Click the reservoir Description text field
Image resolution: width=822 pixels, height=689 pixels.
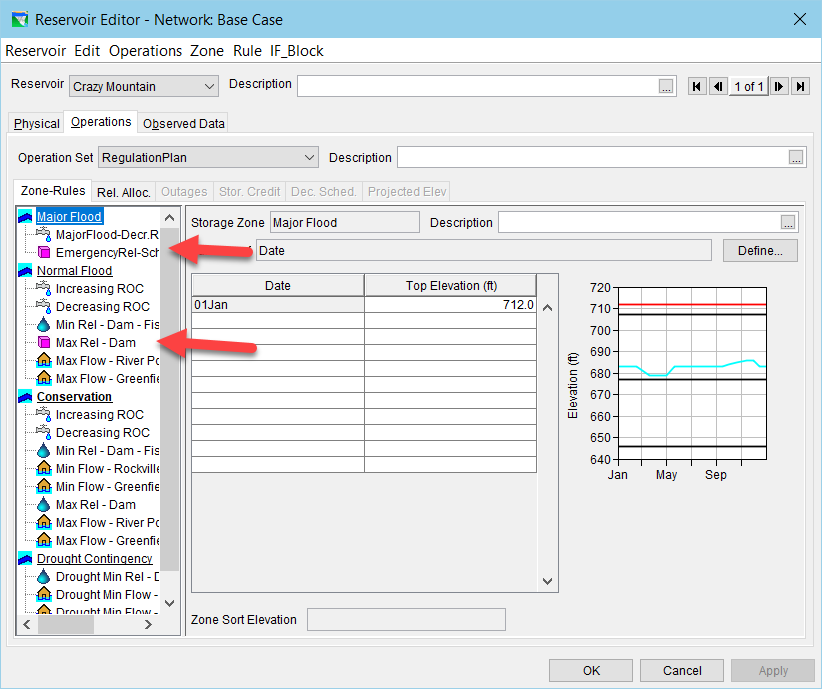click(x=487, y=87)
